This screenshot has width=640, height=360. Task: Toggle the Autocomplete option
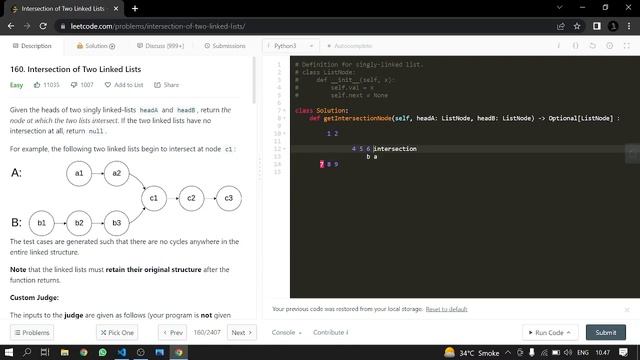click(349, 46)
